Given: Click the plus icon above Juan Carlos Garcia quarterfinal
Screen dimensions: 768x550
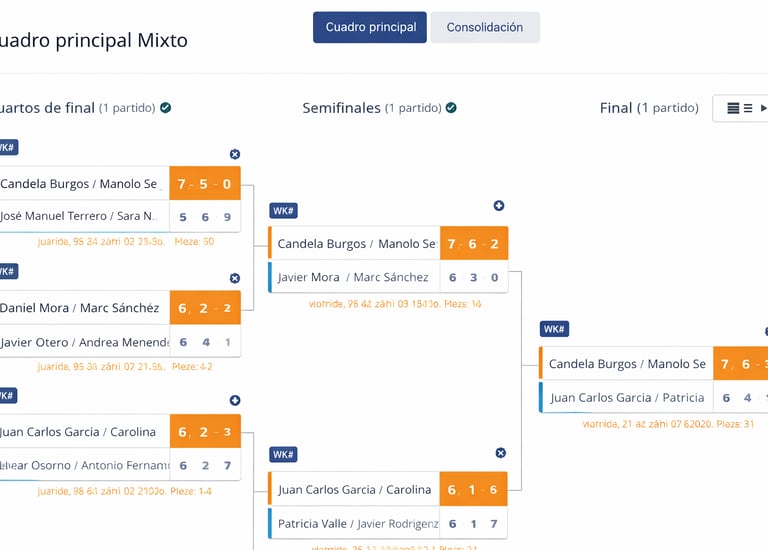Looking at the screenshot, I should tap(235, 400).
